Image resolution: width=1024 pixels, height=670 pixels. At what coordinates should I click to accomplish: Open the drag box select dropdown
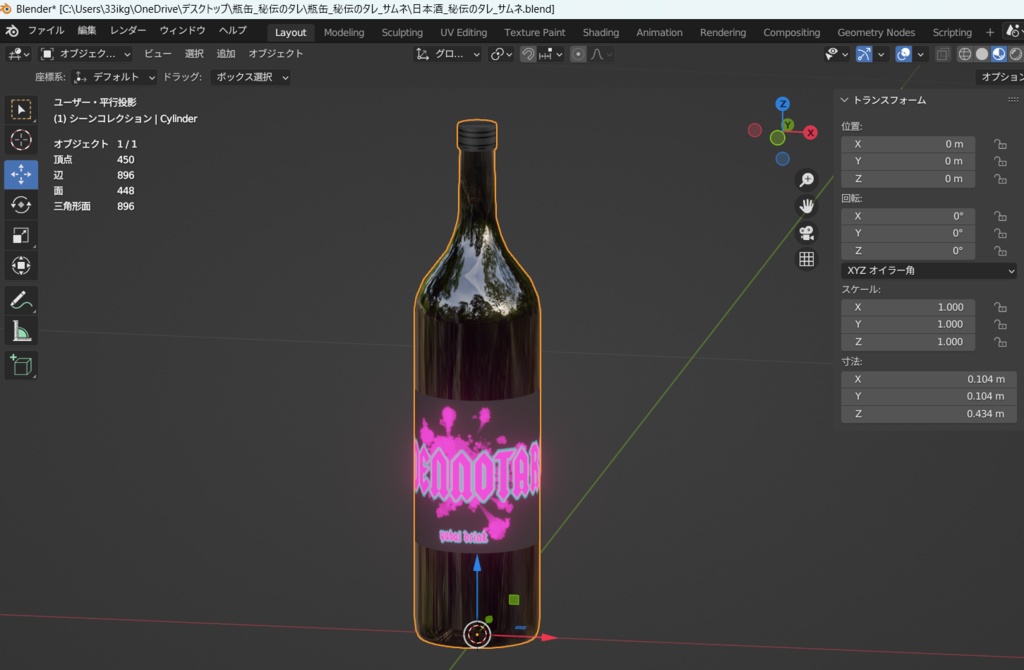click(x=251, y=77)
